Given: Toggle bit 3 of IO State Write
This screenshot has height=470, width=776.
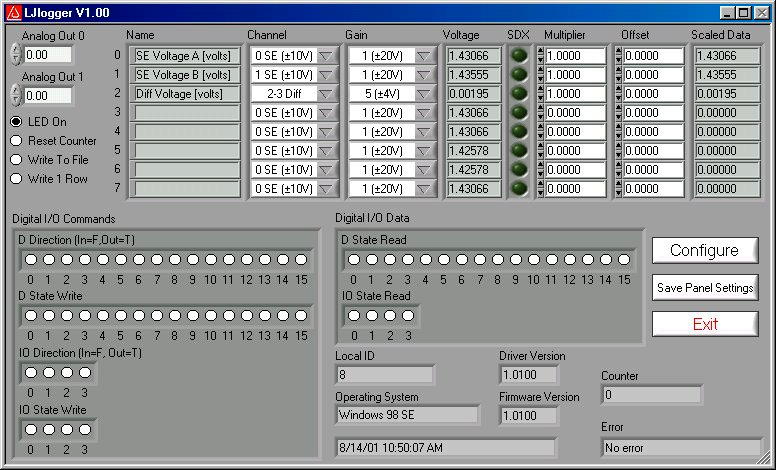Looking at the screenshot, I should (84, 429).
